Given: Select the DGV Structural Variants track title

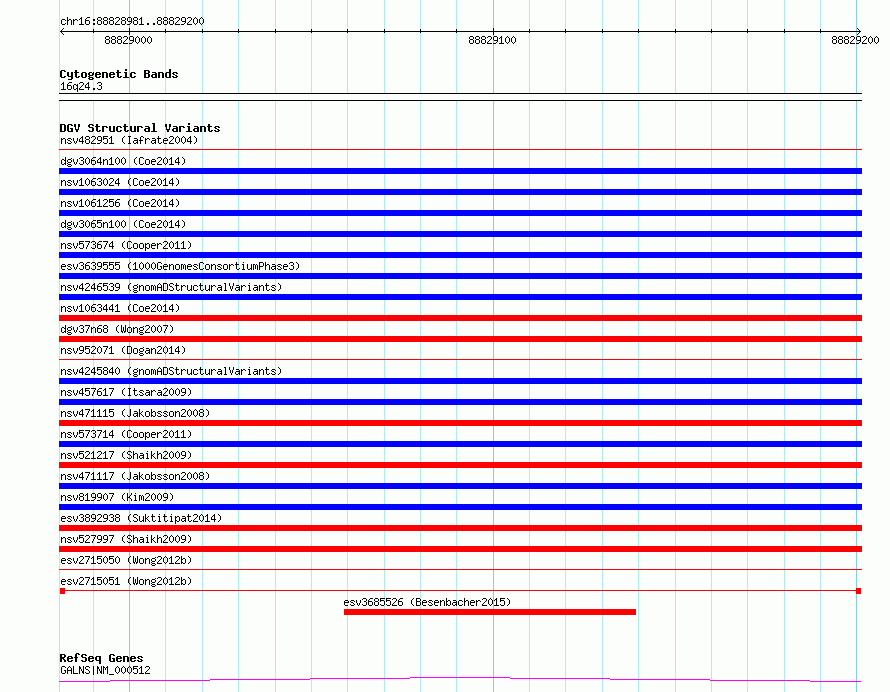Looking at the screenshot, I should click(x=140, y=128).
